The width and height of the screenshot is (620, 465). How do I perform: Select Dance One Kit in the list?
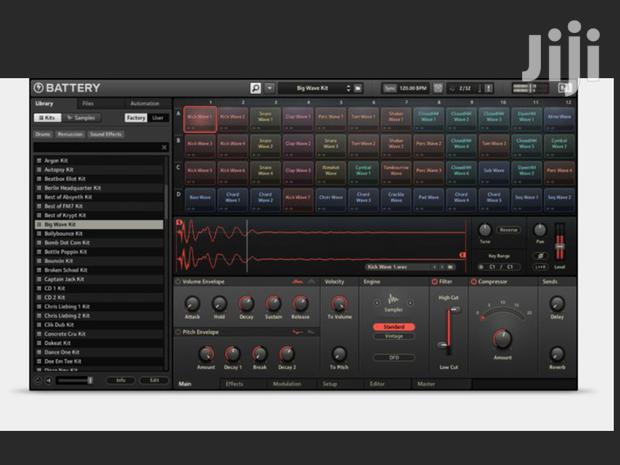tap(99, 352)
